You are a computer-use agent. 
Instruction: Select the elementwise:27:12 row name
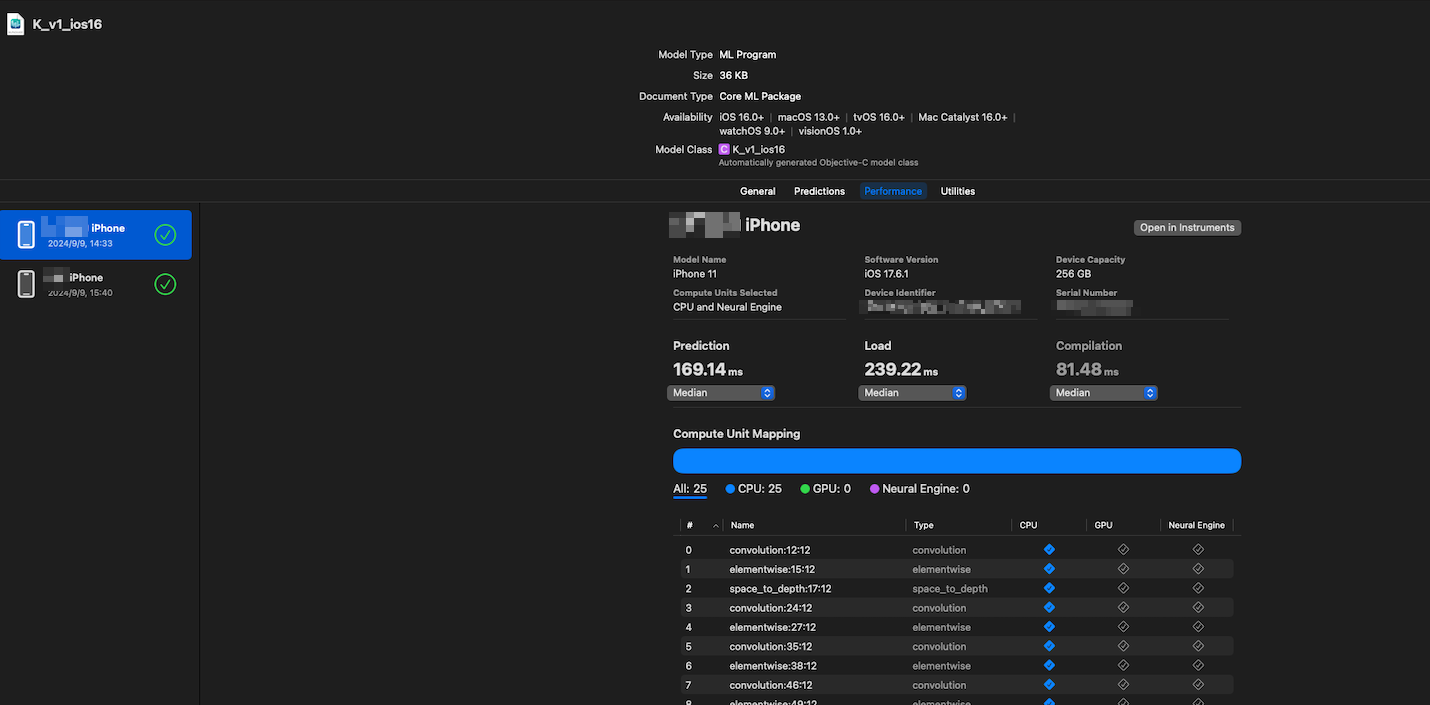773,627
